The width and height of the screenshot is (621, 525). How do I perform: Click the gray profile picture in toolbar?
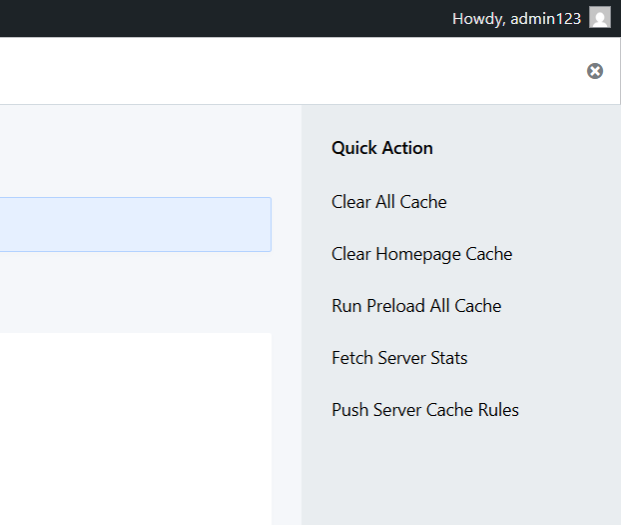tap(600, 17)
